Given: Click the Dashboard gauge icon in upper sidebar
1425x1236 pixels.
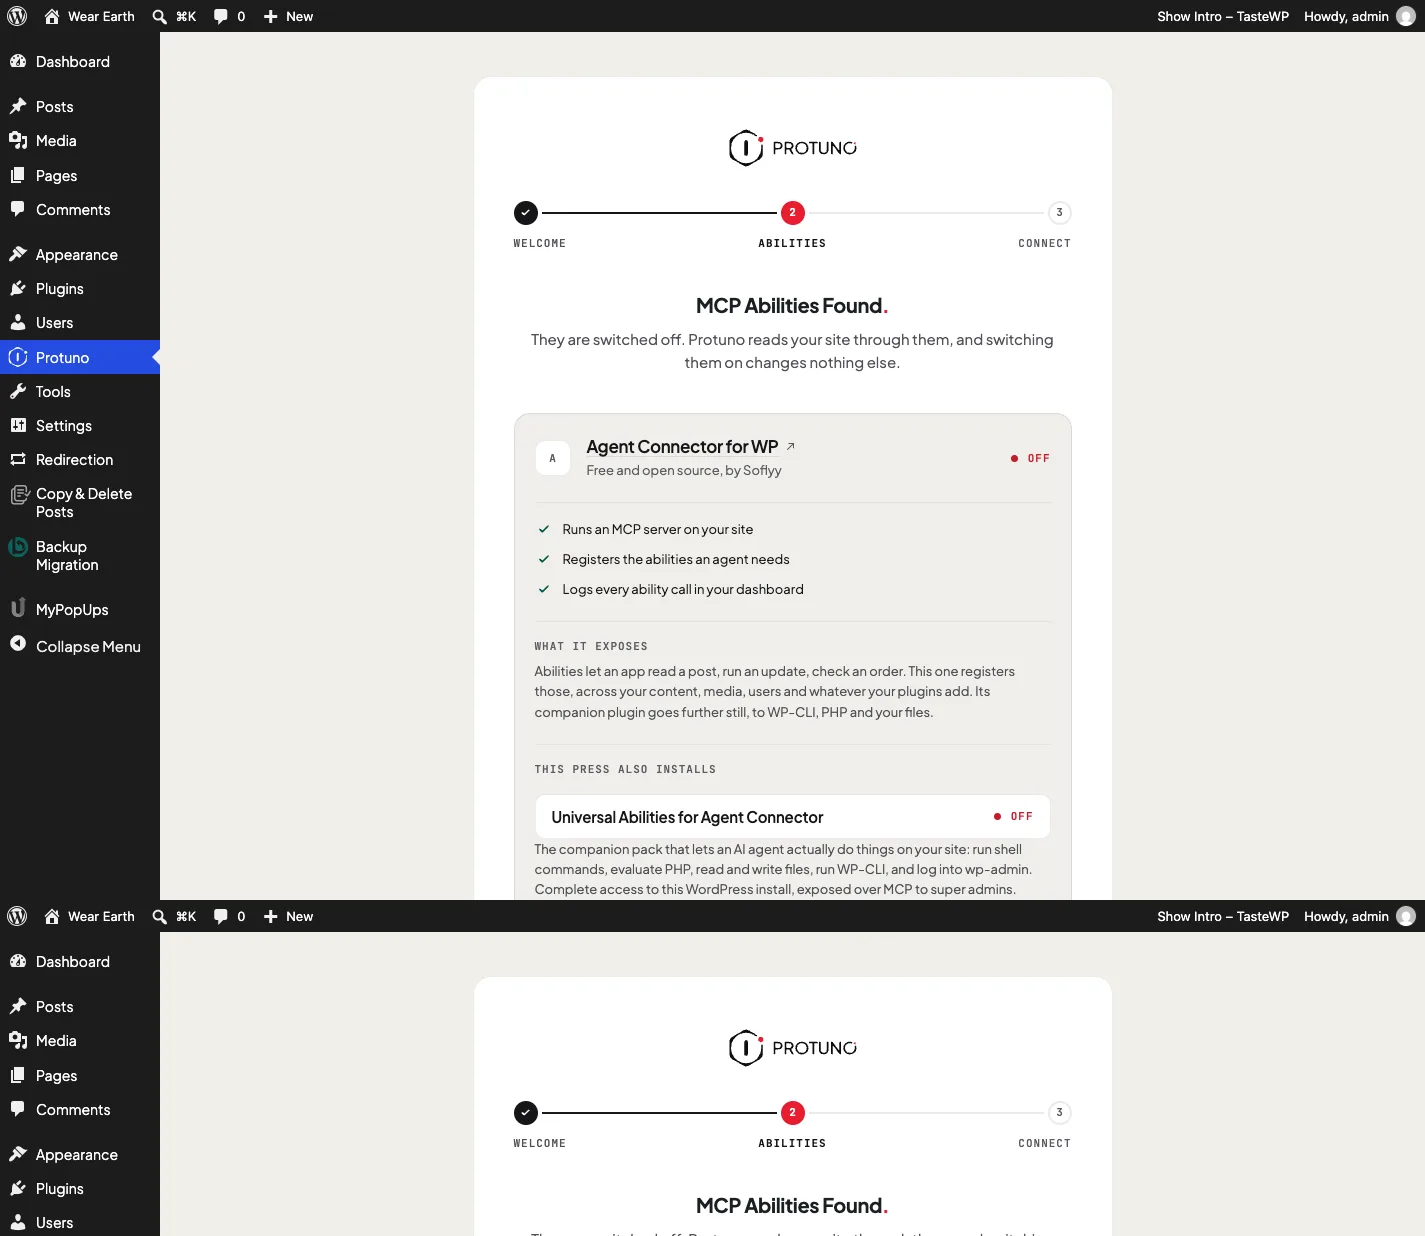Looking at the screenshot, I should tap(18, 61).
